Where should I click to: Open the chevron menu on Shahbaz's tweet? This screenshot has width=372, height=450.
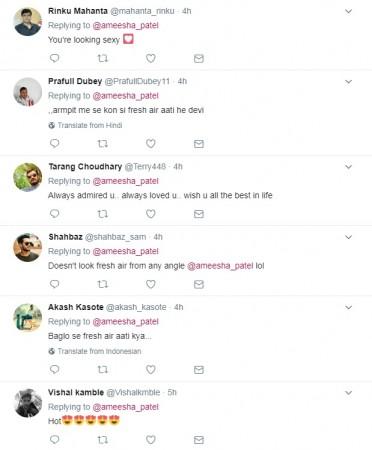pyautogui.click(x=348, y=237)
